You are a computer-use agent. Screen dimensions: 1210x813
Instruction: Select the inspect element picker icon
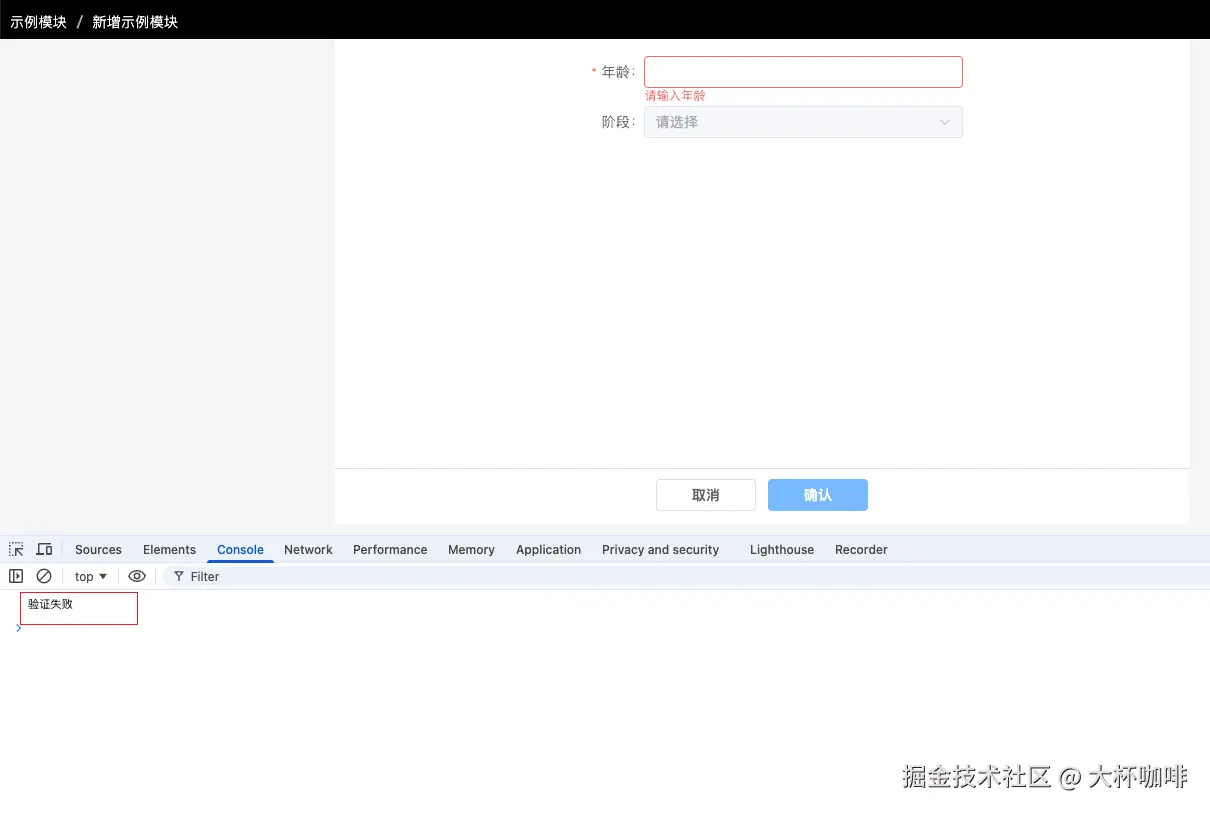16,549
